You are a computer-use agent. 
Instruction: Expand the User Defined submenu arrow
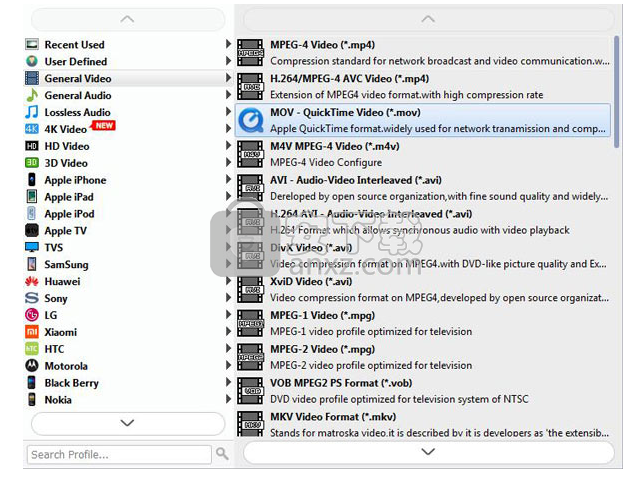click(228, 61)
